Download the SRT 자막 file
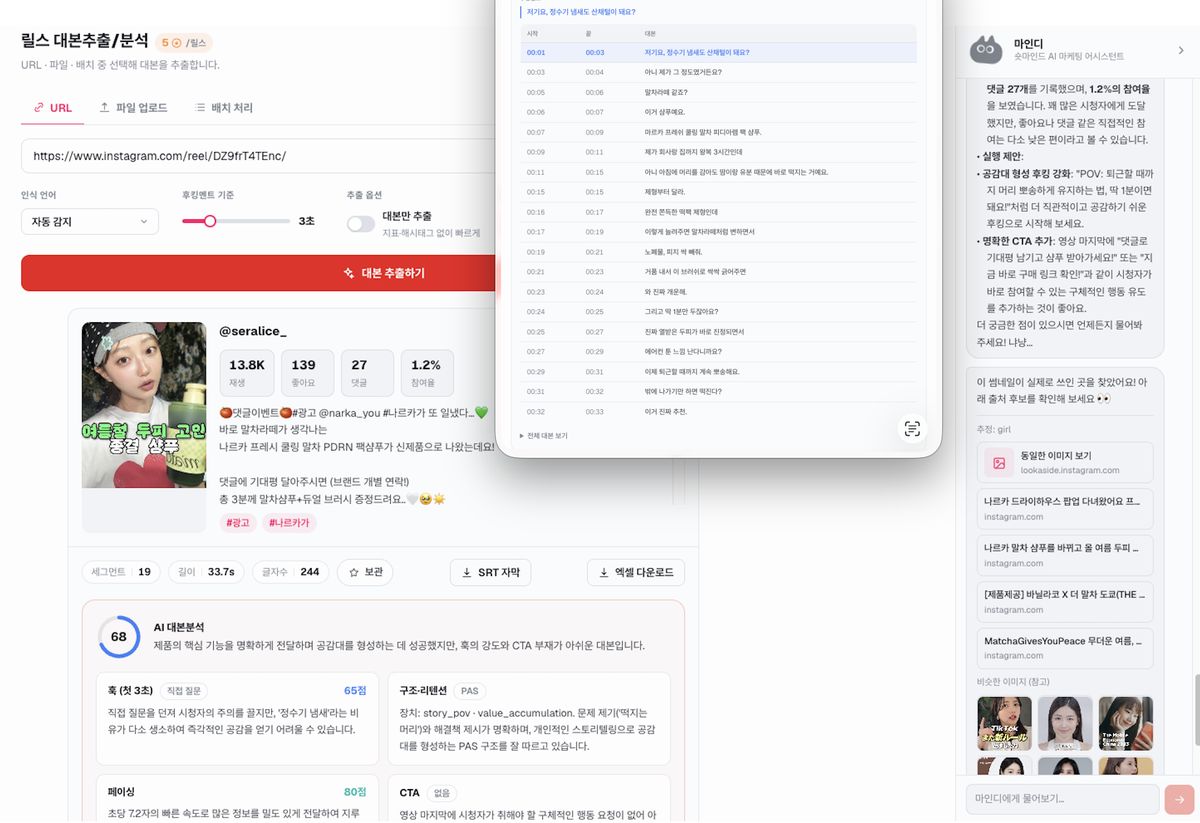 (490, 573)
